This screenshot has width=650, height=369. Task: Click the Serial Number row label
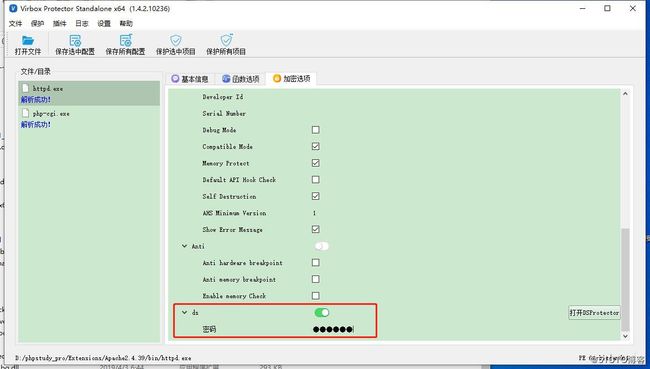tap(224, 113)
